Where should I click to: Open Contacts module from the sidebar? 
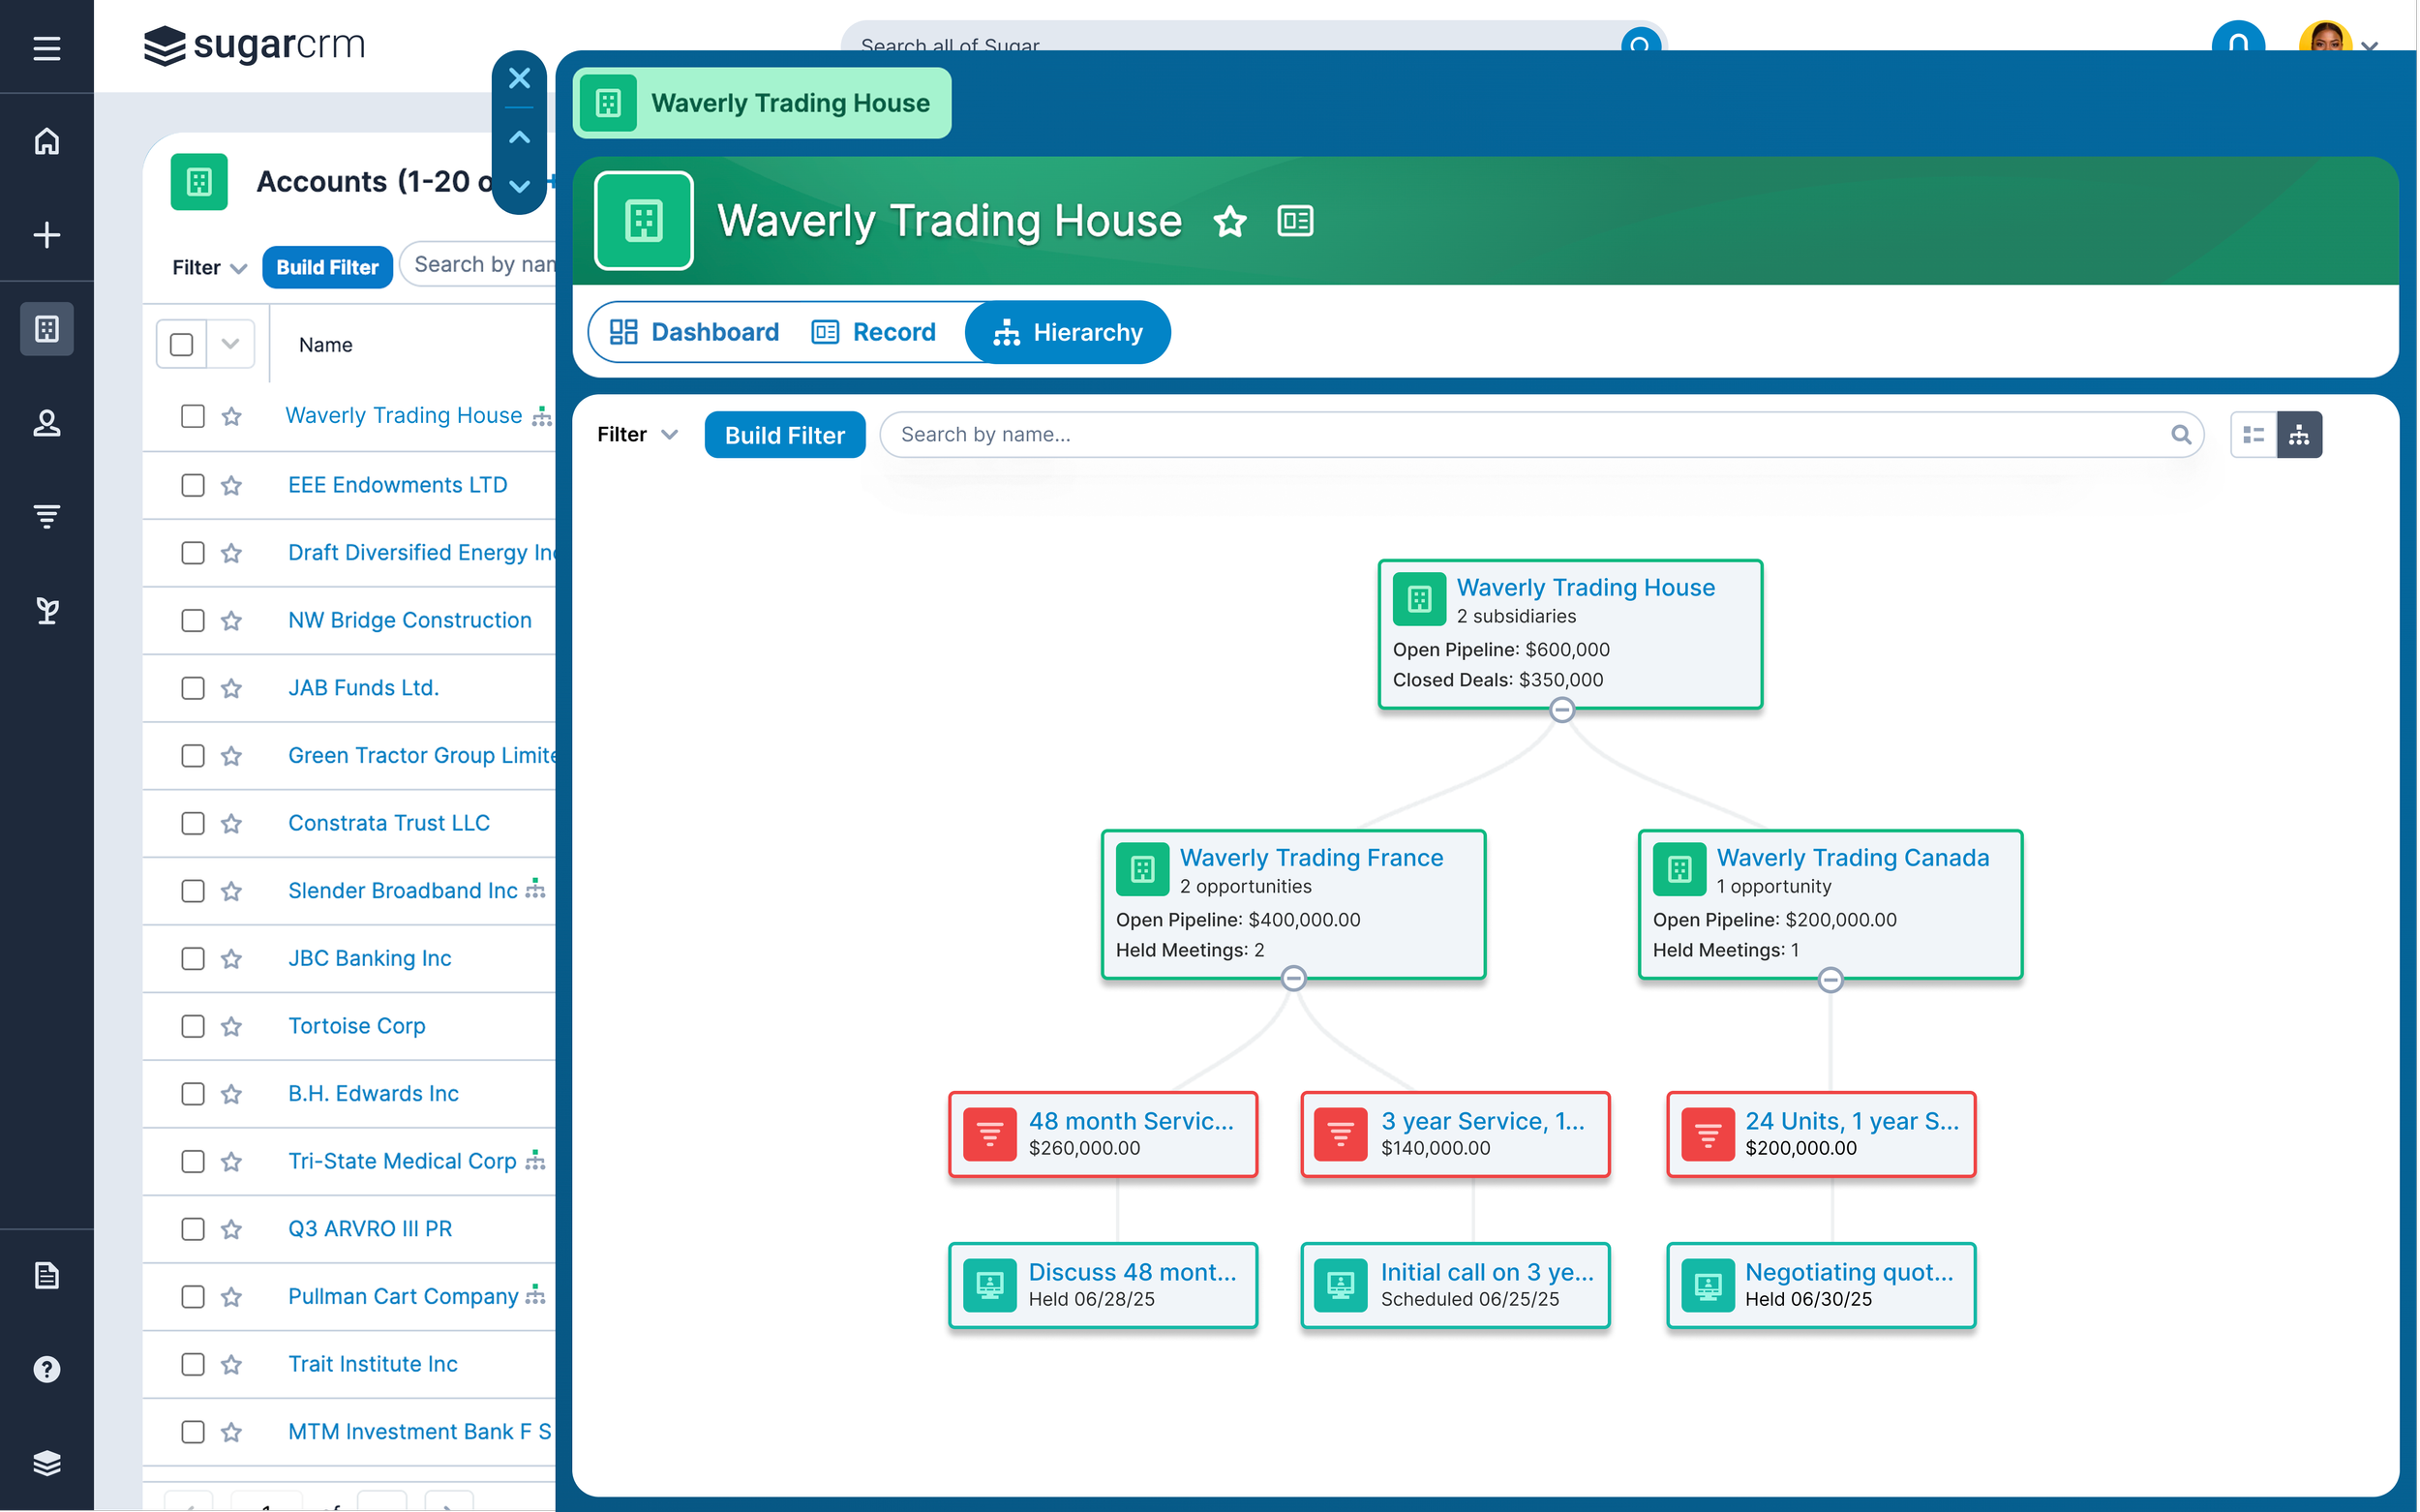46,423
